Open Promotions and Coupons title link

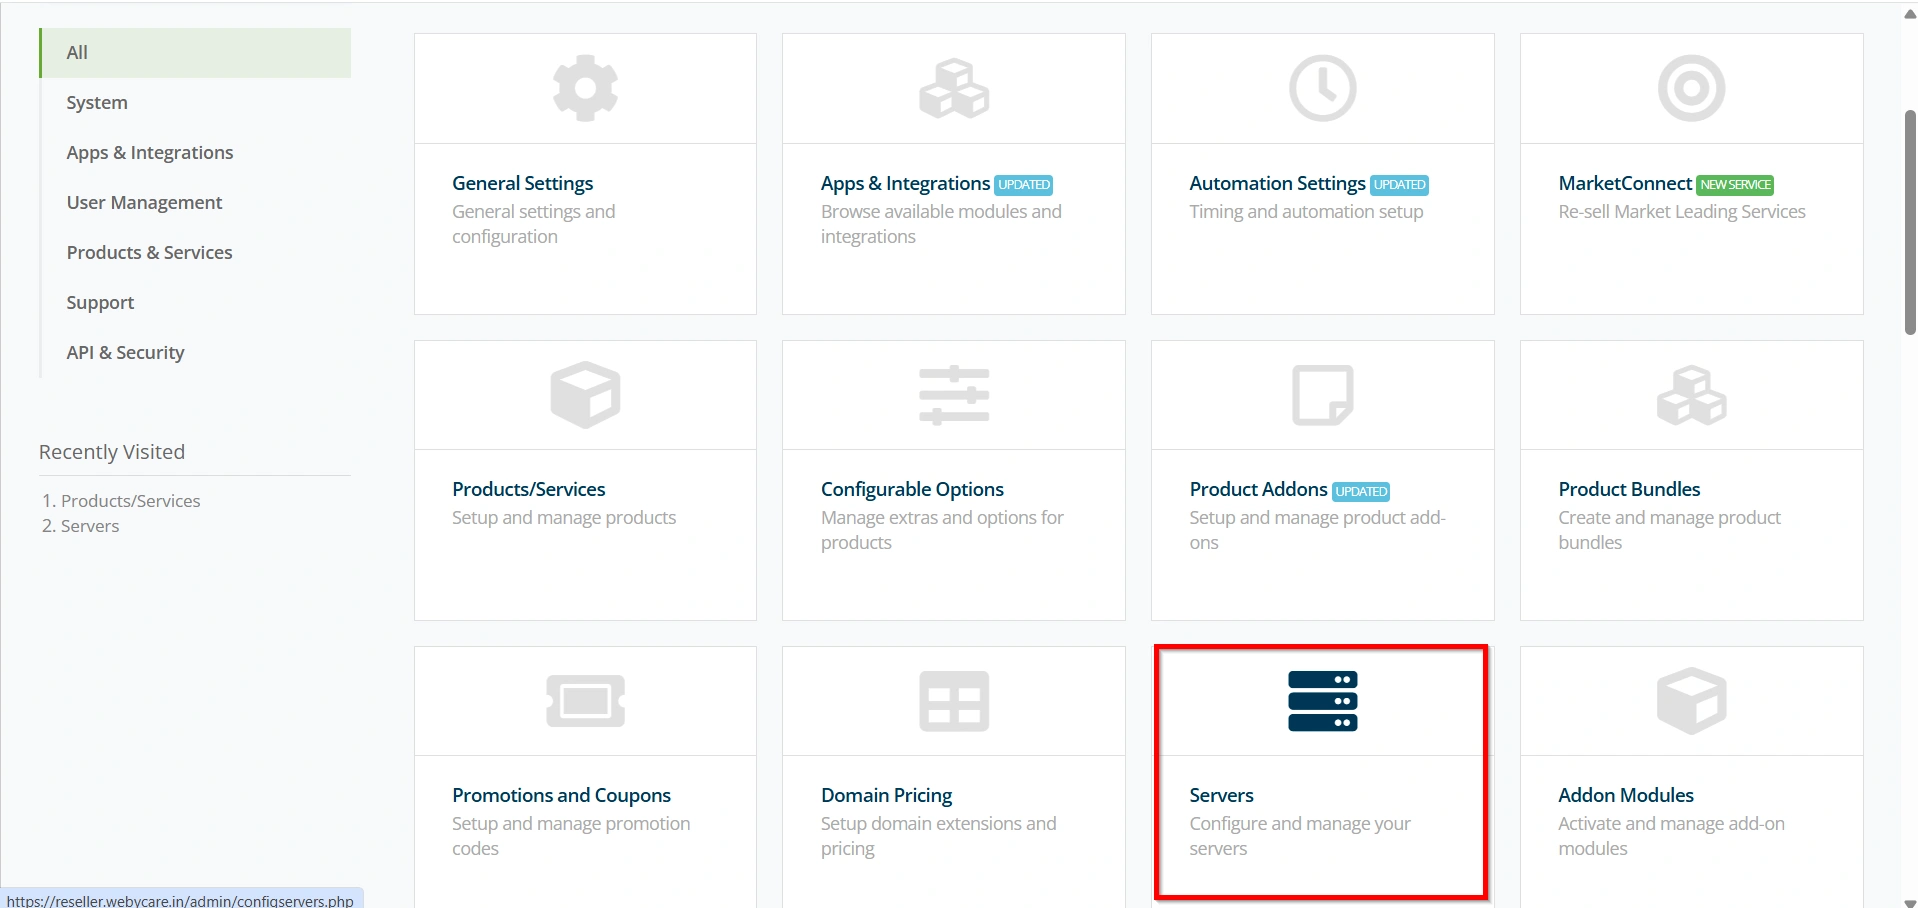[561, 795]
